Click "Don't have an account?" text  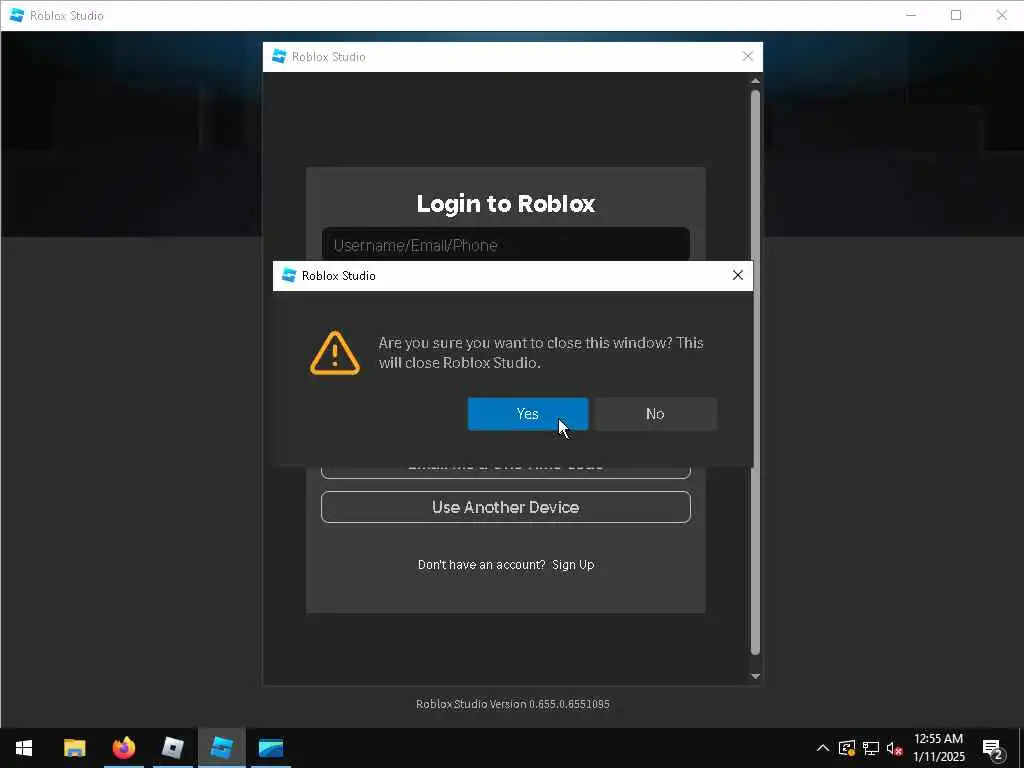(x=481, y=565)
